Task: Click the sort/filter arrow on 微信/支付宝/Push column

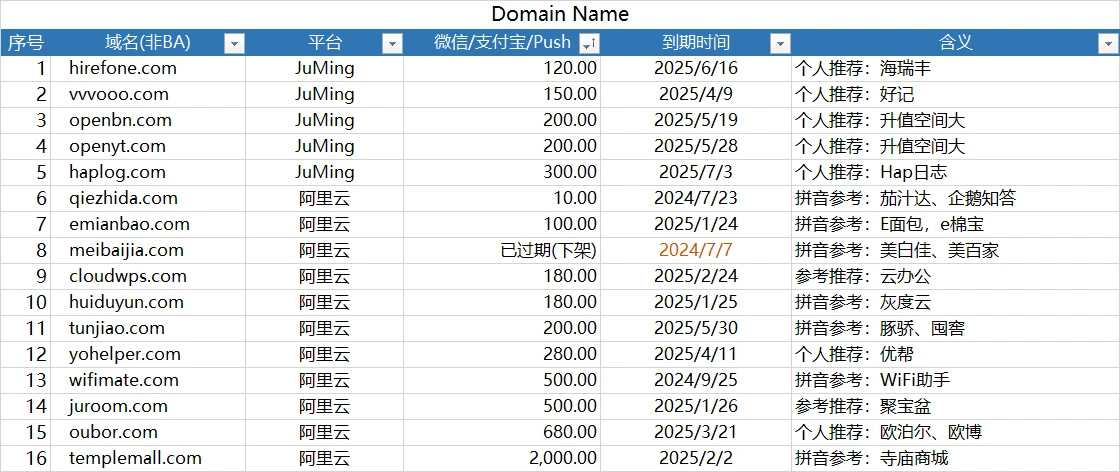Action: click(589, 43)
